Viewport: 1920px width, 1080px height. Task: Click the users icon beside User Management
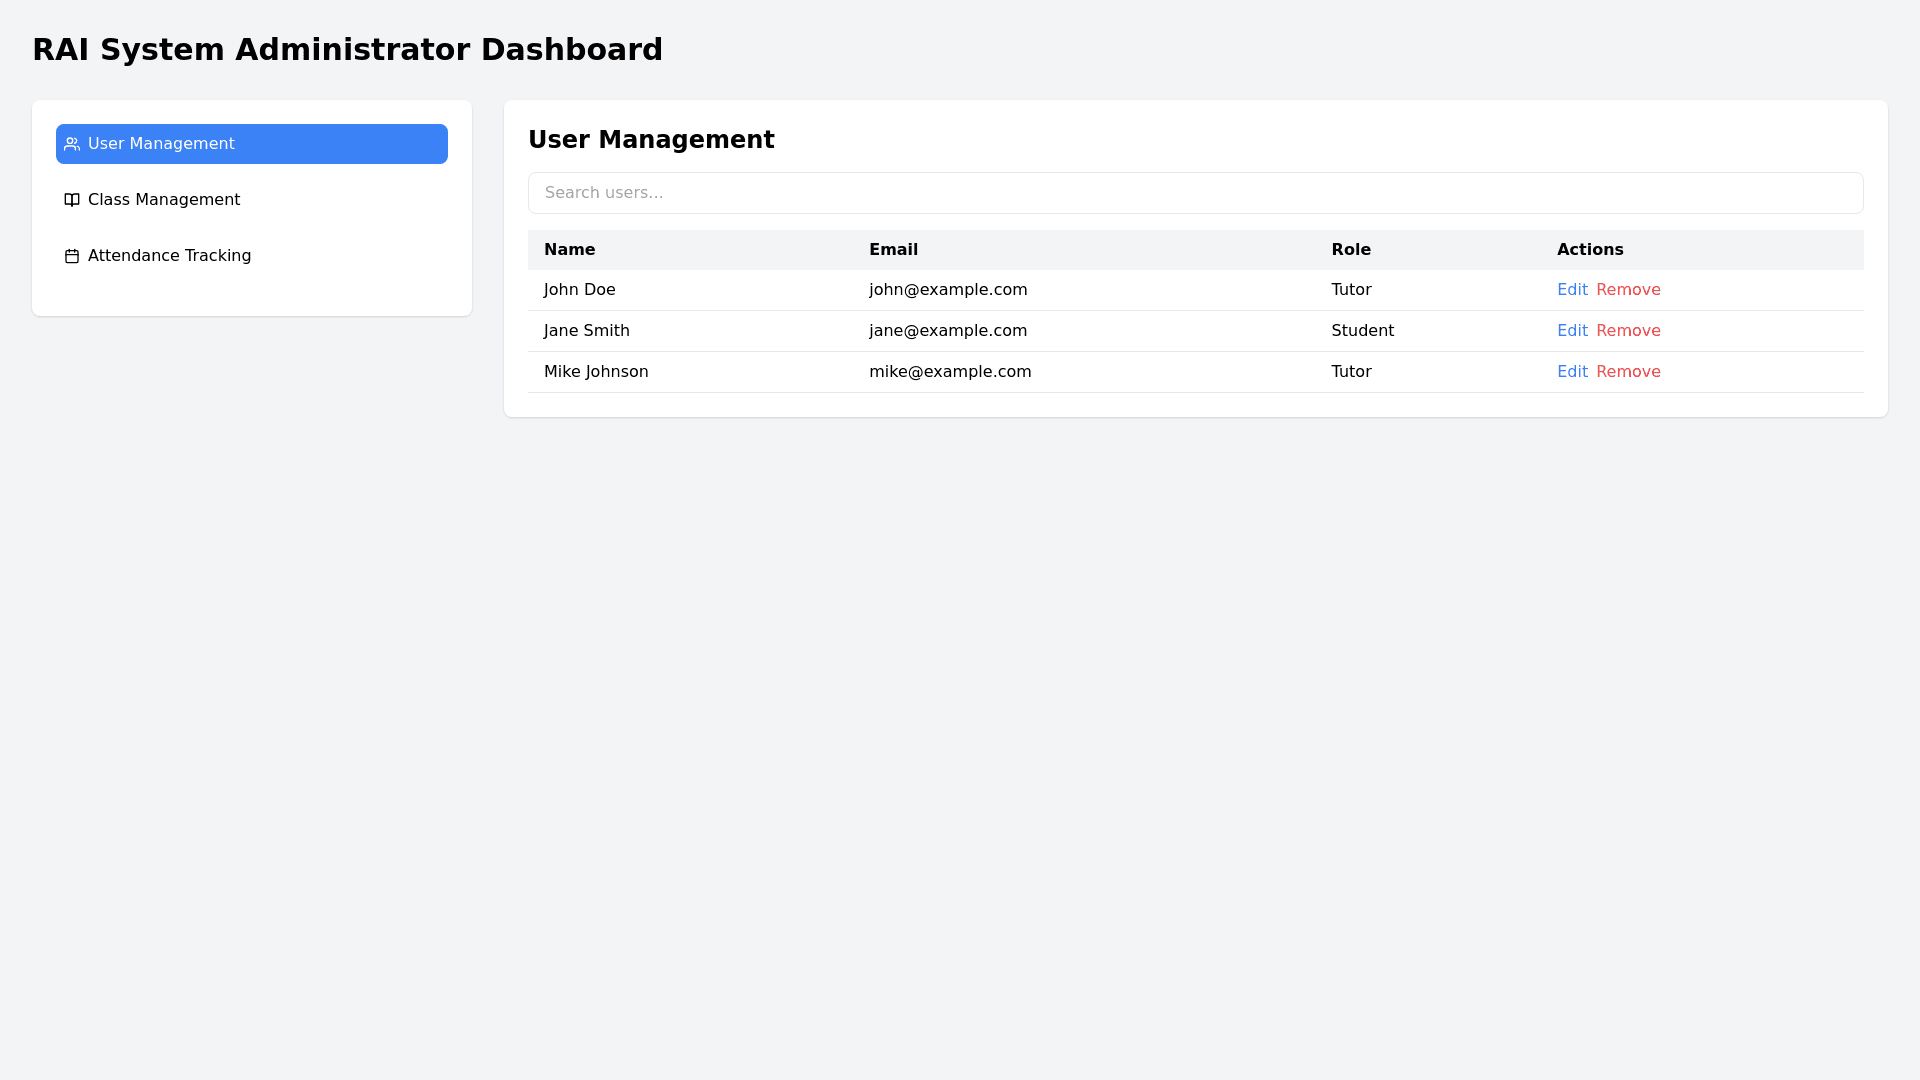pos(72,144)
